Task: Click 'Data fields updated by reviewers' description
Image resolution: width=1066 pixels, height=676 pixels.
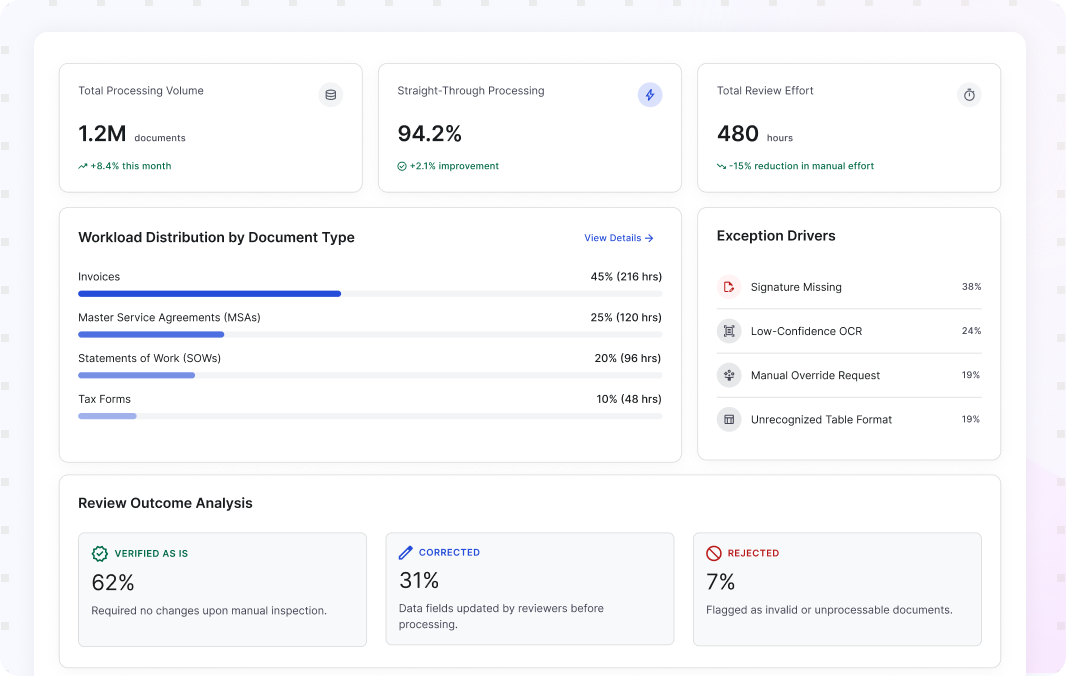Action: (x=501, y=616)
